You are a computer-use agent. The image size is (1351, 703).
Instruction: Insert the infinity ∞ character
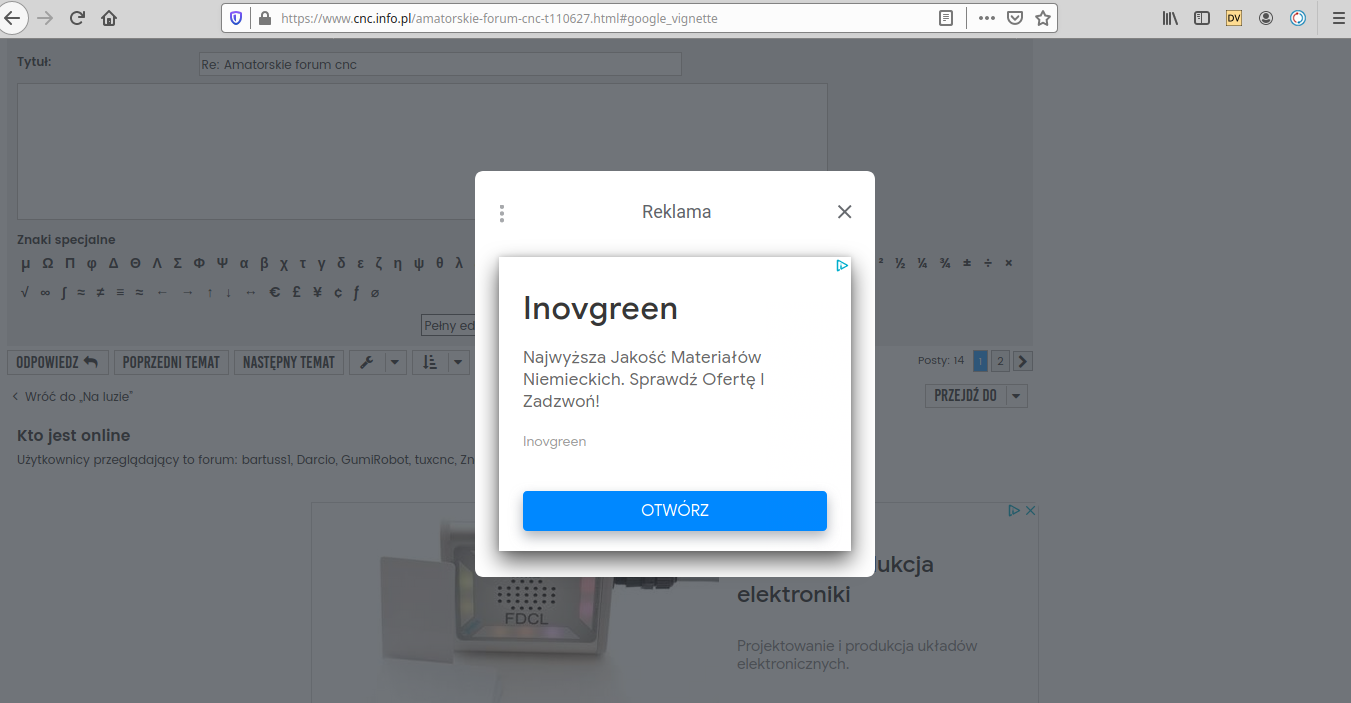45,293
